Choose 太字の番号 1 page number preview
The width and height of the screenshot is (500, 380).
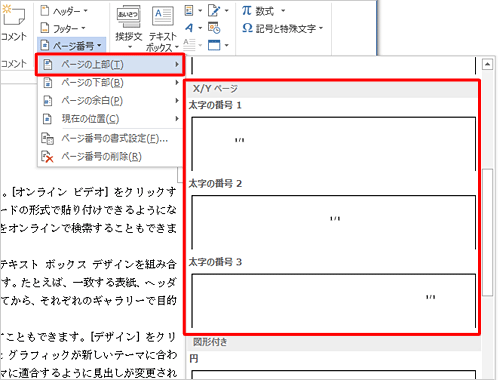pos(333,143)
